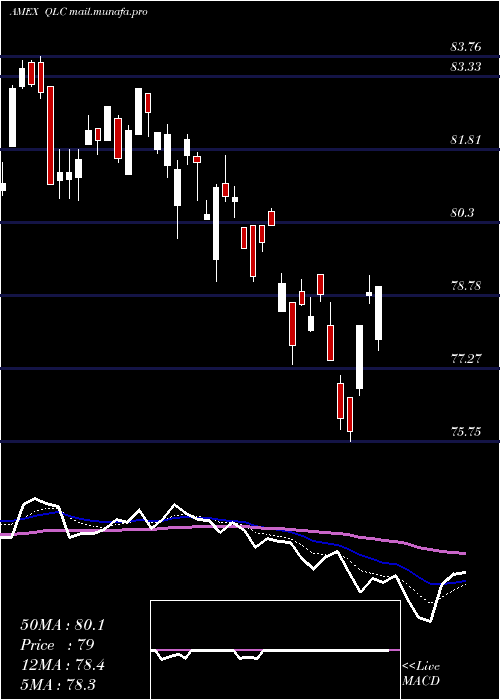Select the 83.76 price level label
The width and height of the screenshot is (500, 700).
466,46
